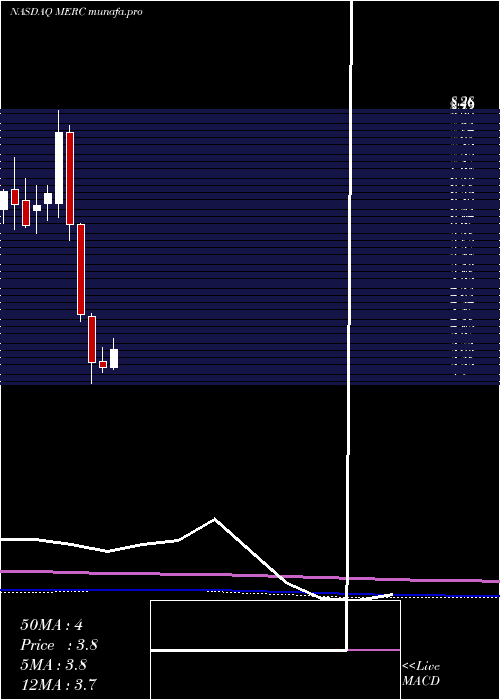Image resolution: width=500 pixels, height=700 pixels.
Task: Click the NASDAQ MERC munafa.pro title text
Action: click(x=76, y=12)
